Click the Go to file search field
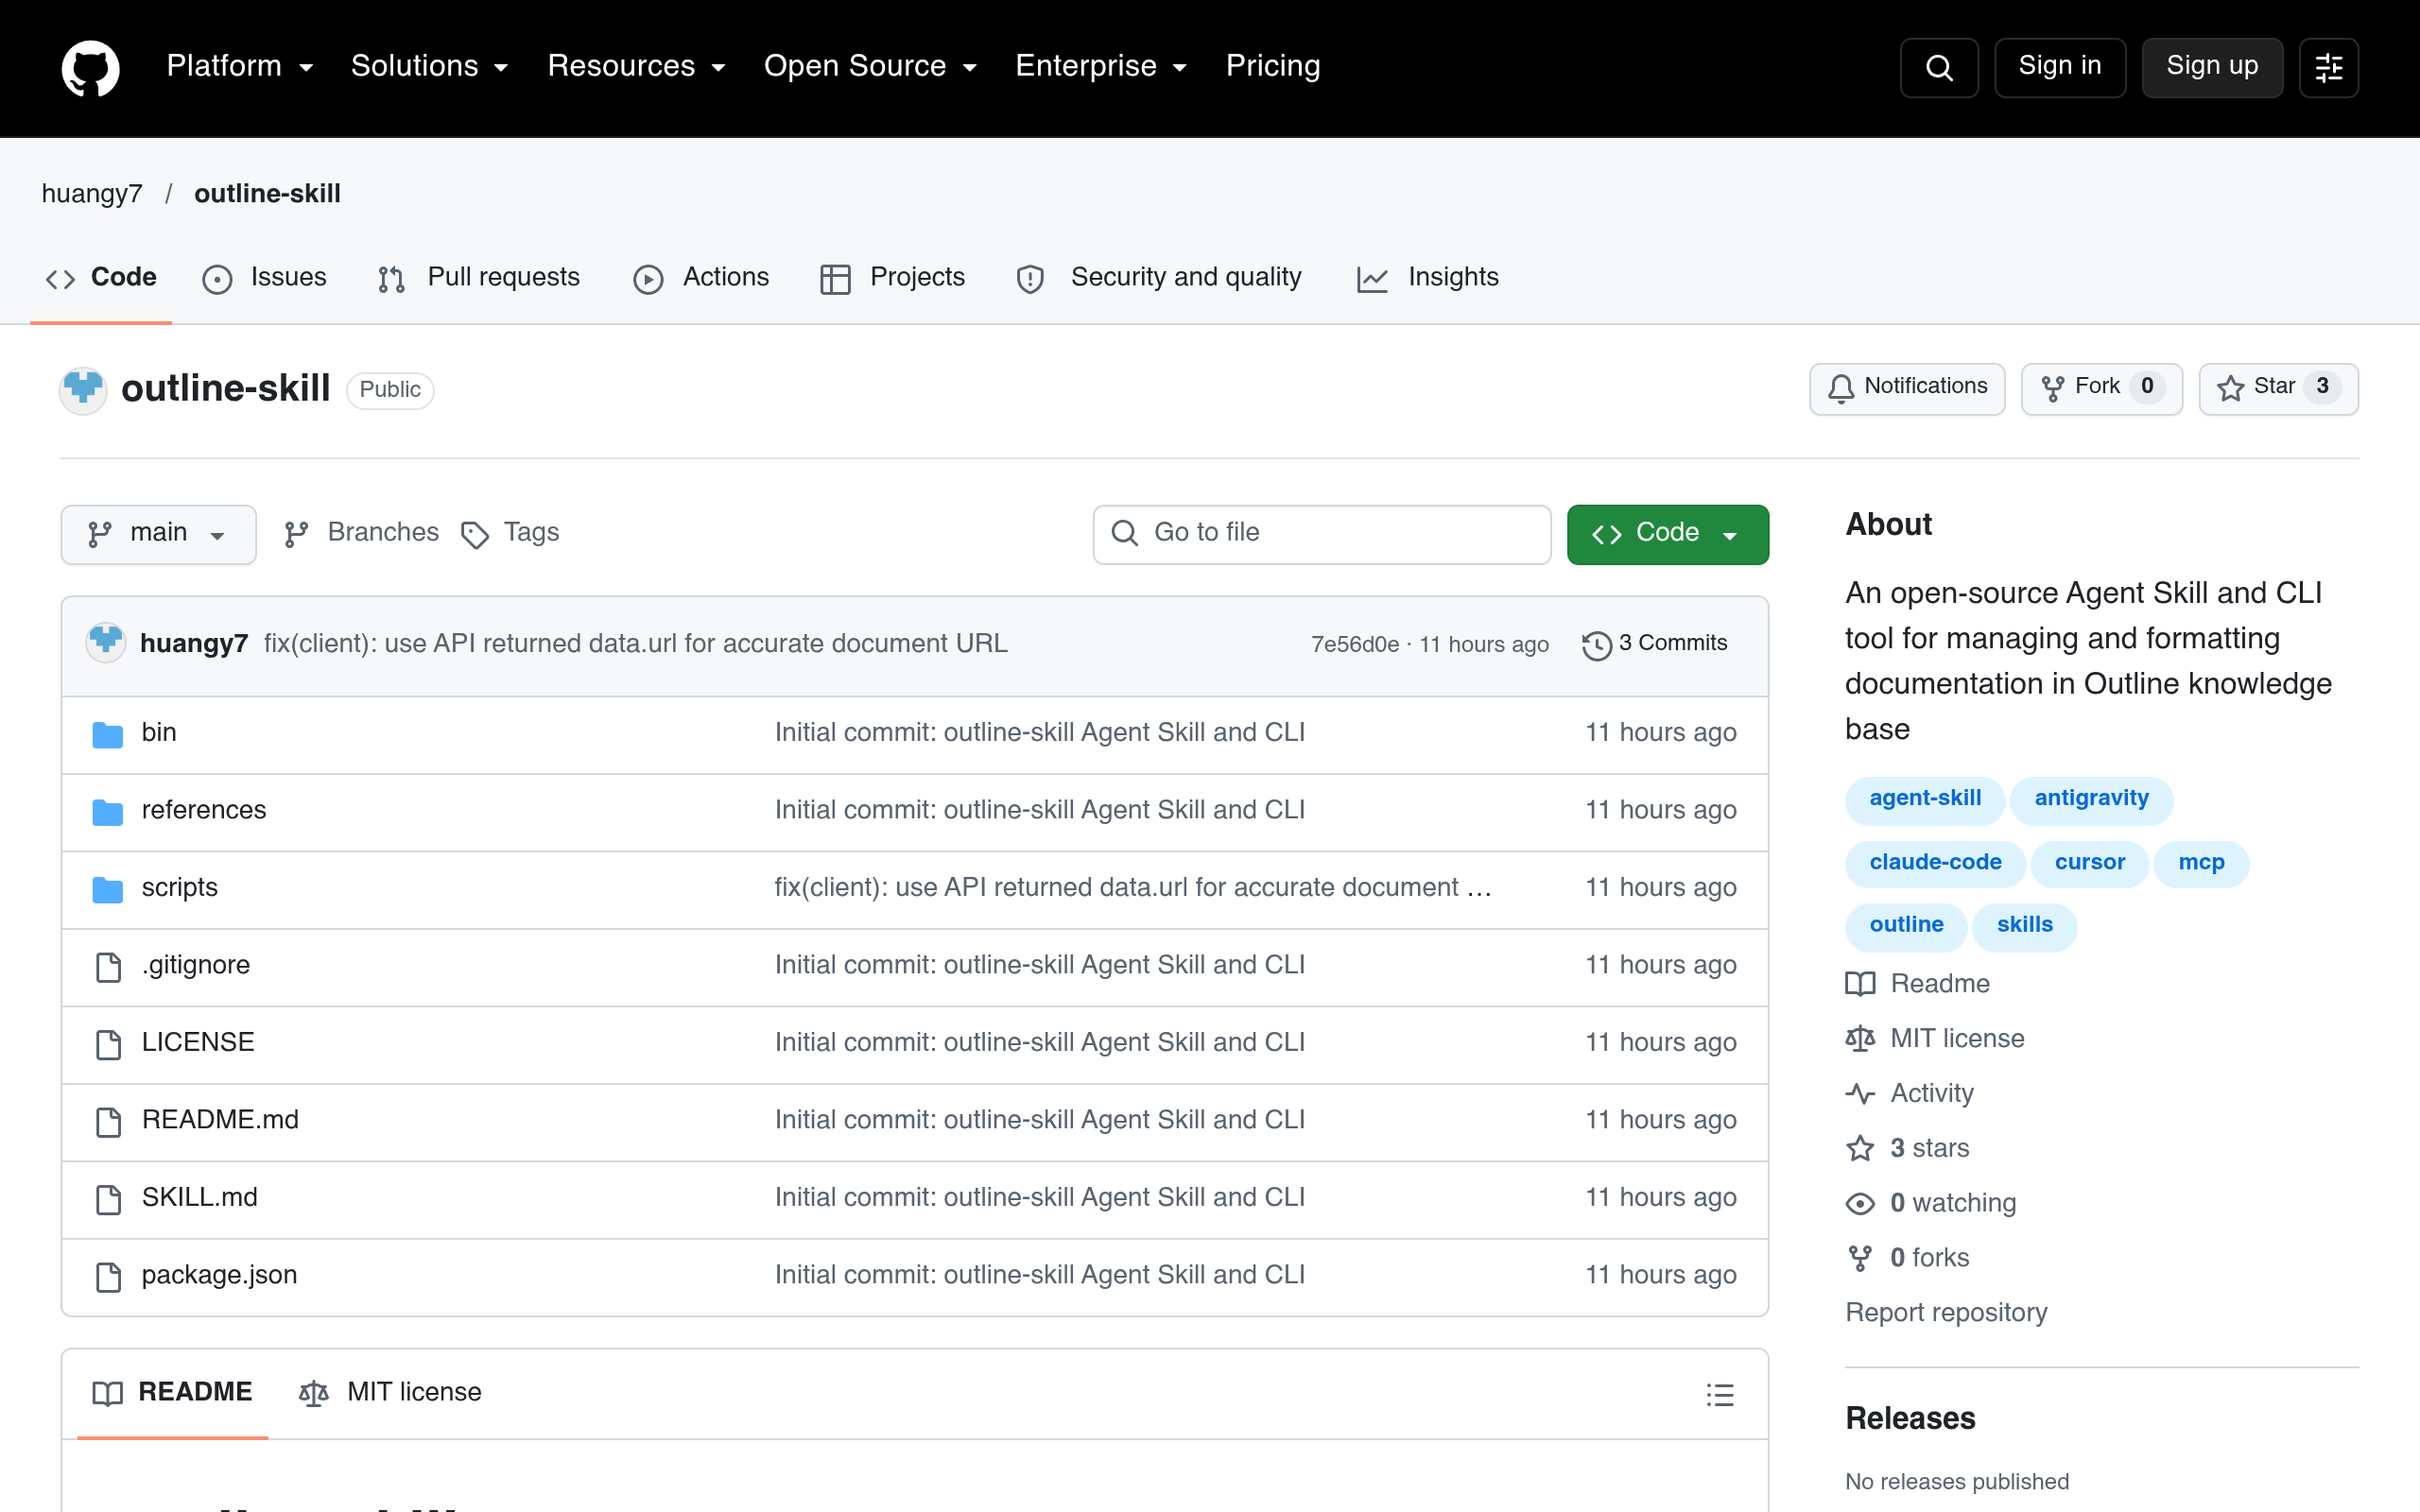 point(1322,535)
